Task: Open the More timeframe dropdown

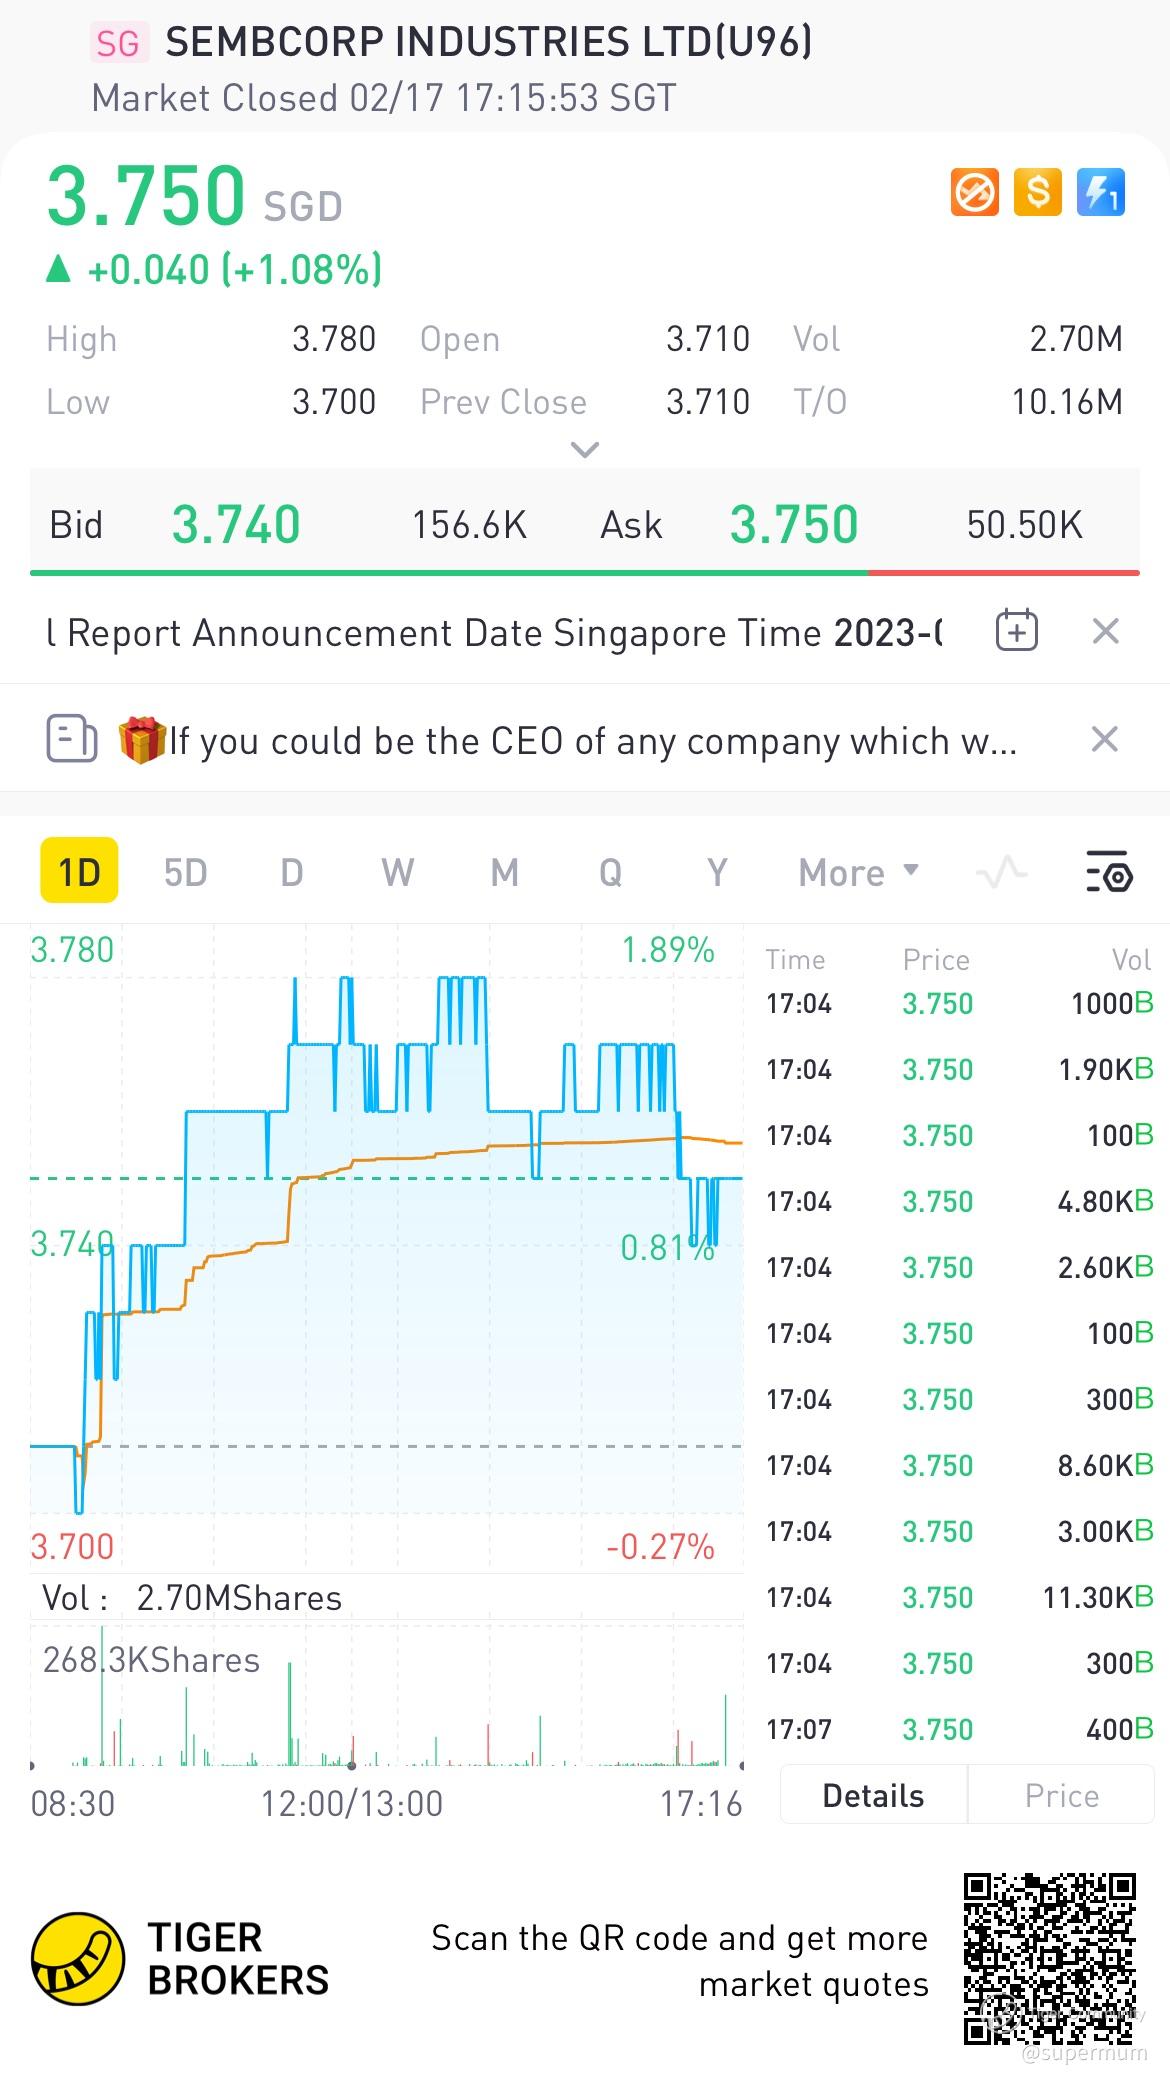Action: click(x=858, y=873)
